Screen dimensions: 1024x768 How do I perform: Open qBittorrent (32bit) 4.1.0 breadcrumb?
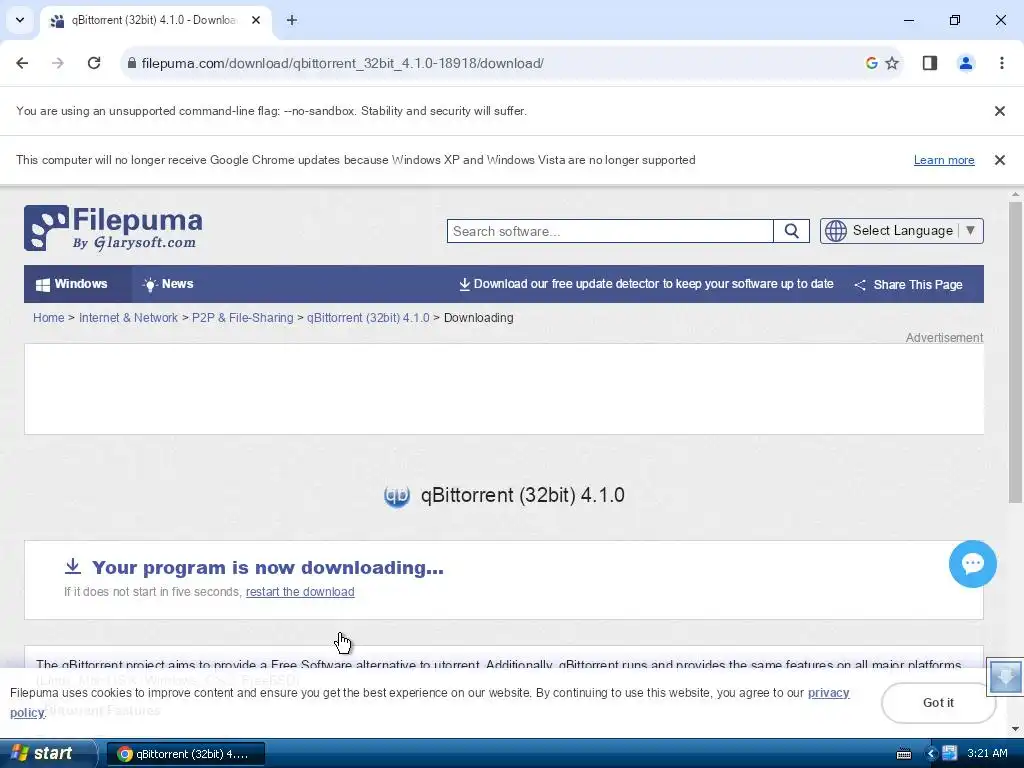pos(368,318)
